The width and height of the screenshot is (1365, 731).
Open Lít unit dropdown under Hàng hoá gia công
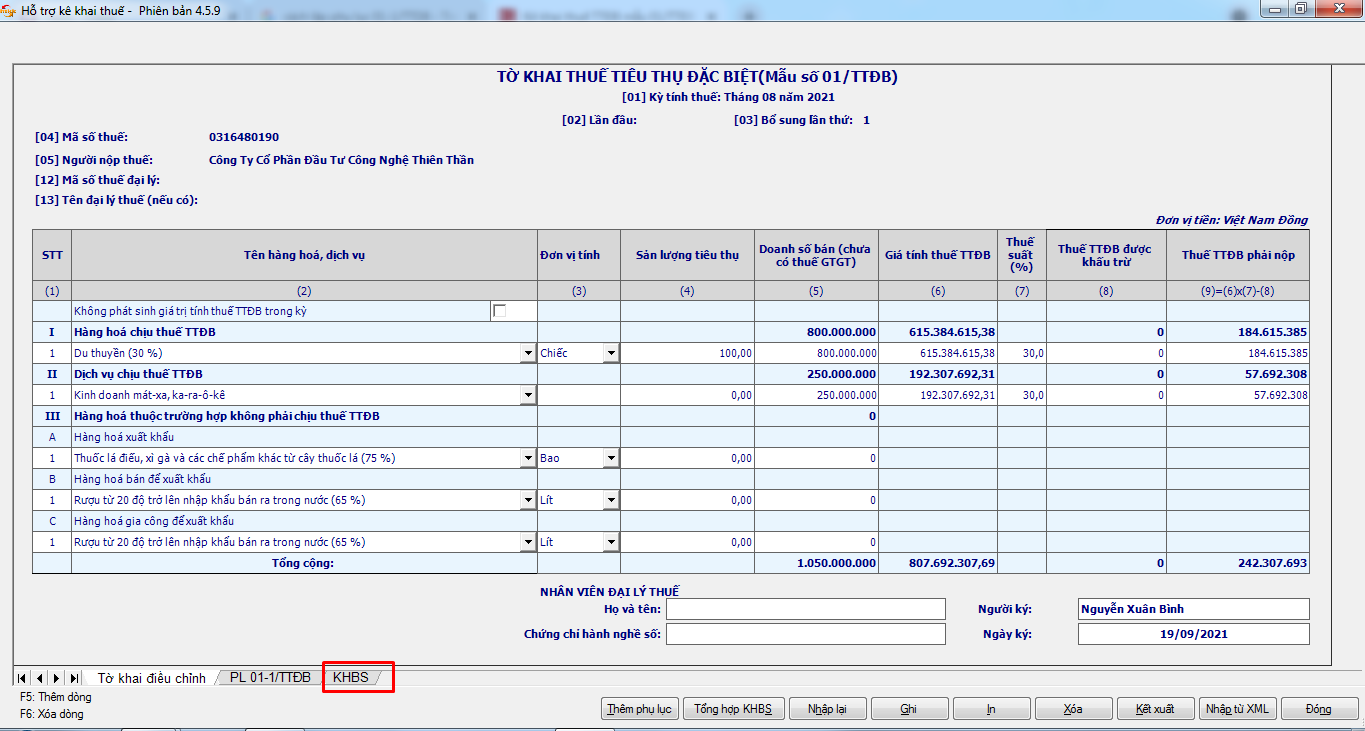coord(611,542)
